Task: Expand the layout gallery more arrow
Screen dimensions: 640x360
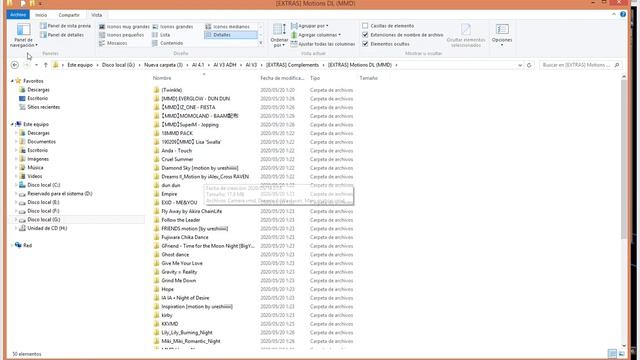Action: (x=261, y=43)
